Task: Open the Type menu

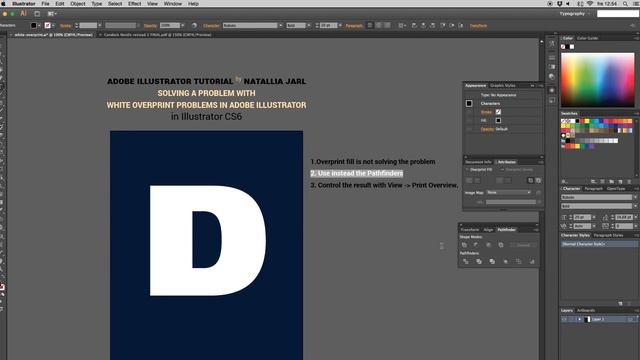Action: pyautogui.click(x=97, y=4)
